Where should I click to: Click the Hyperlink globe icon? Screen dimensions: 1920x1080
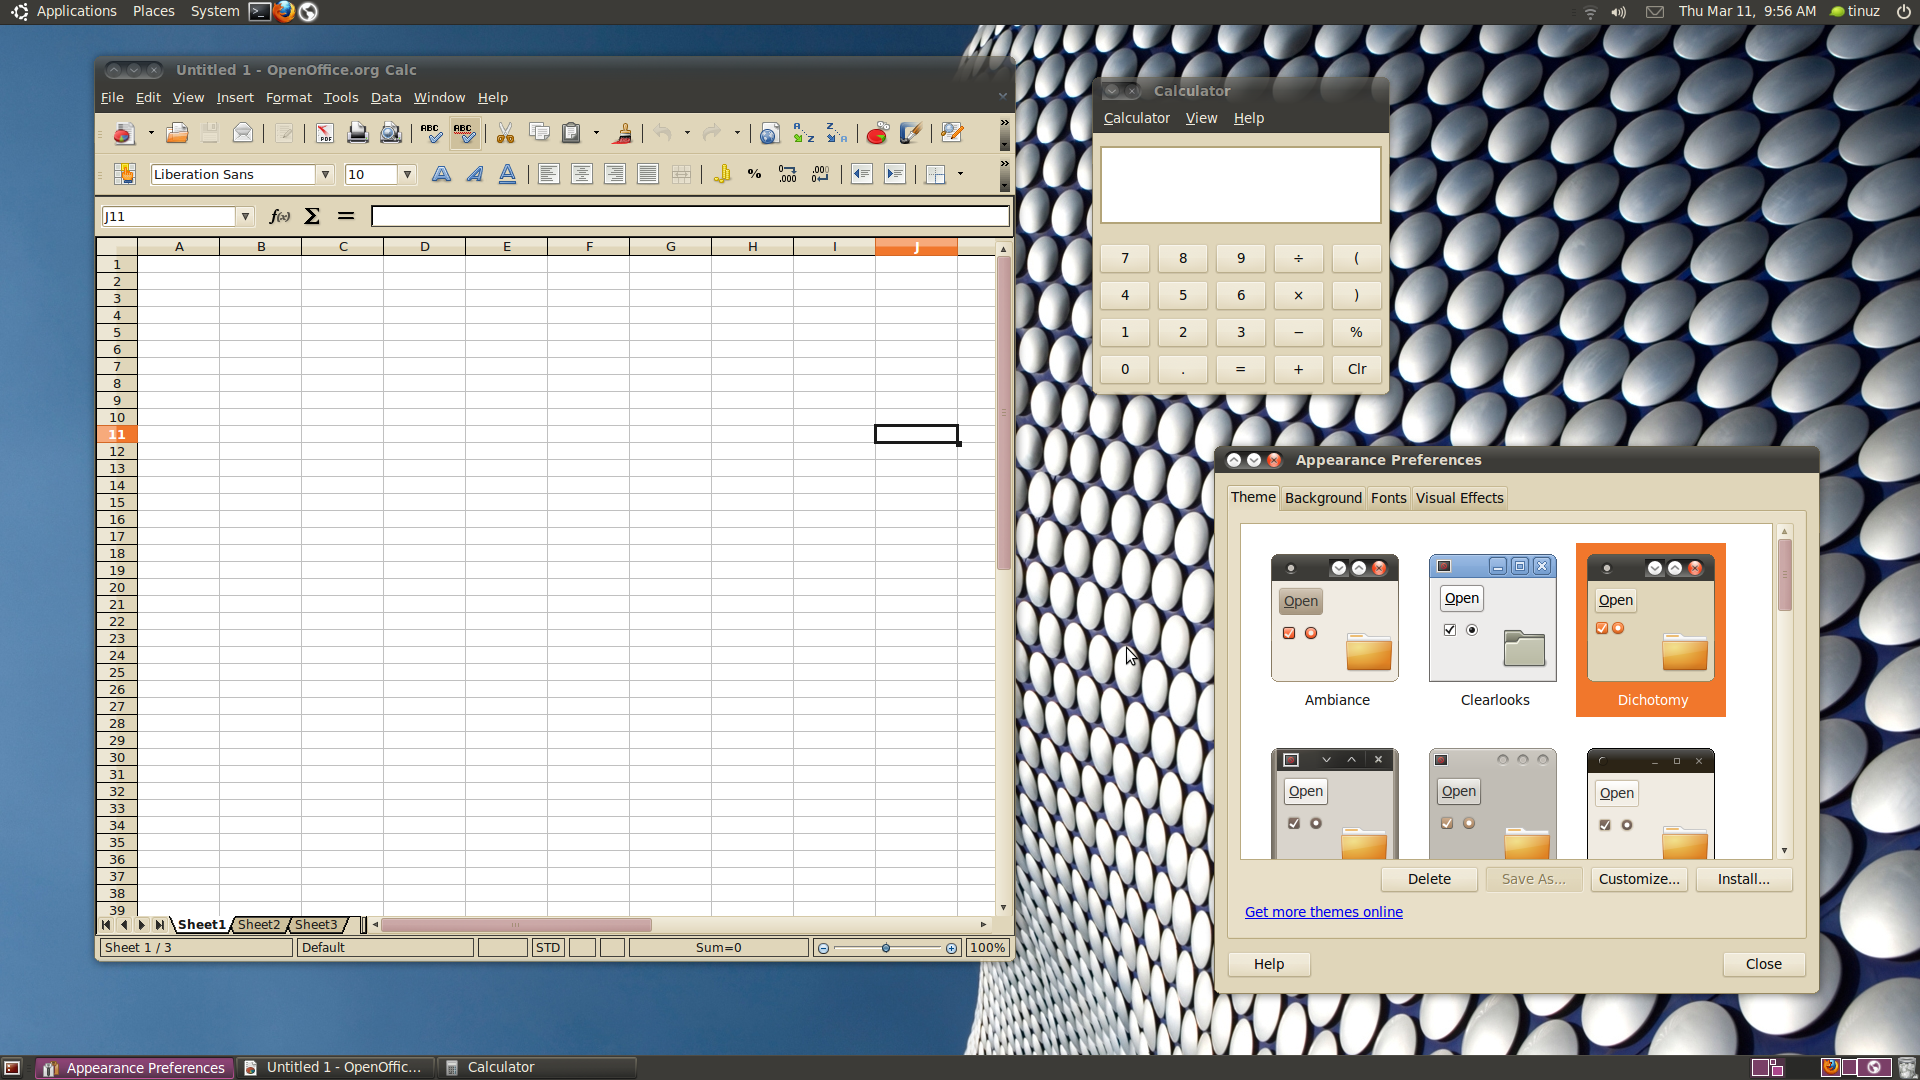[x=770, y=133]
